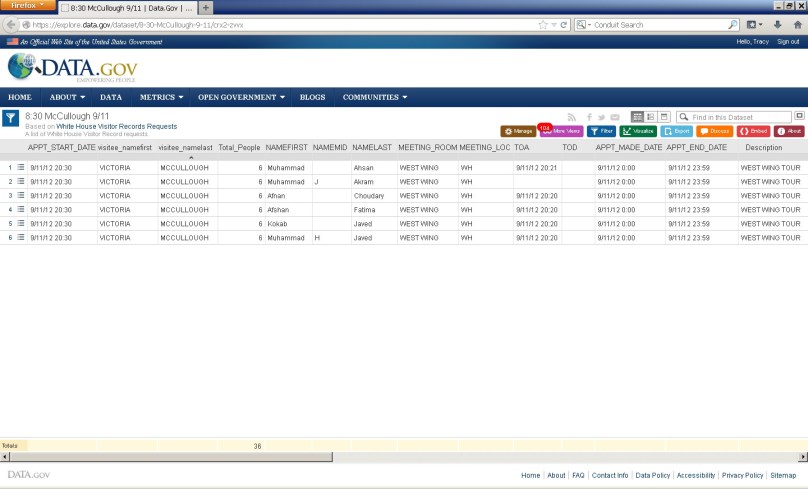Click the email share envelope icon
This screenshot has height=489, width=808.
click(615, 117)
